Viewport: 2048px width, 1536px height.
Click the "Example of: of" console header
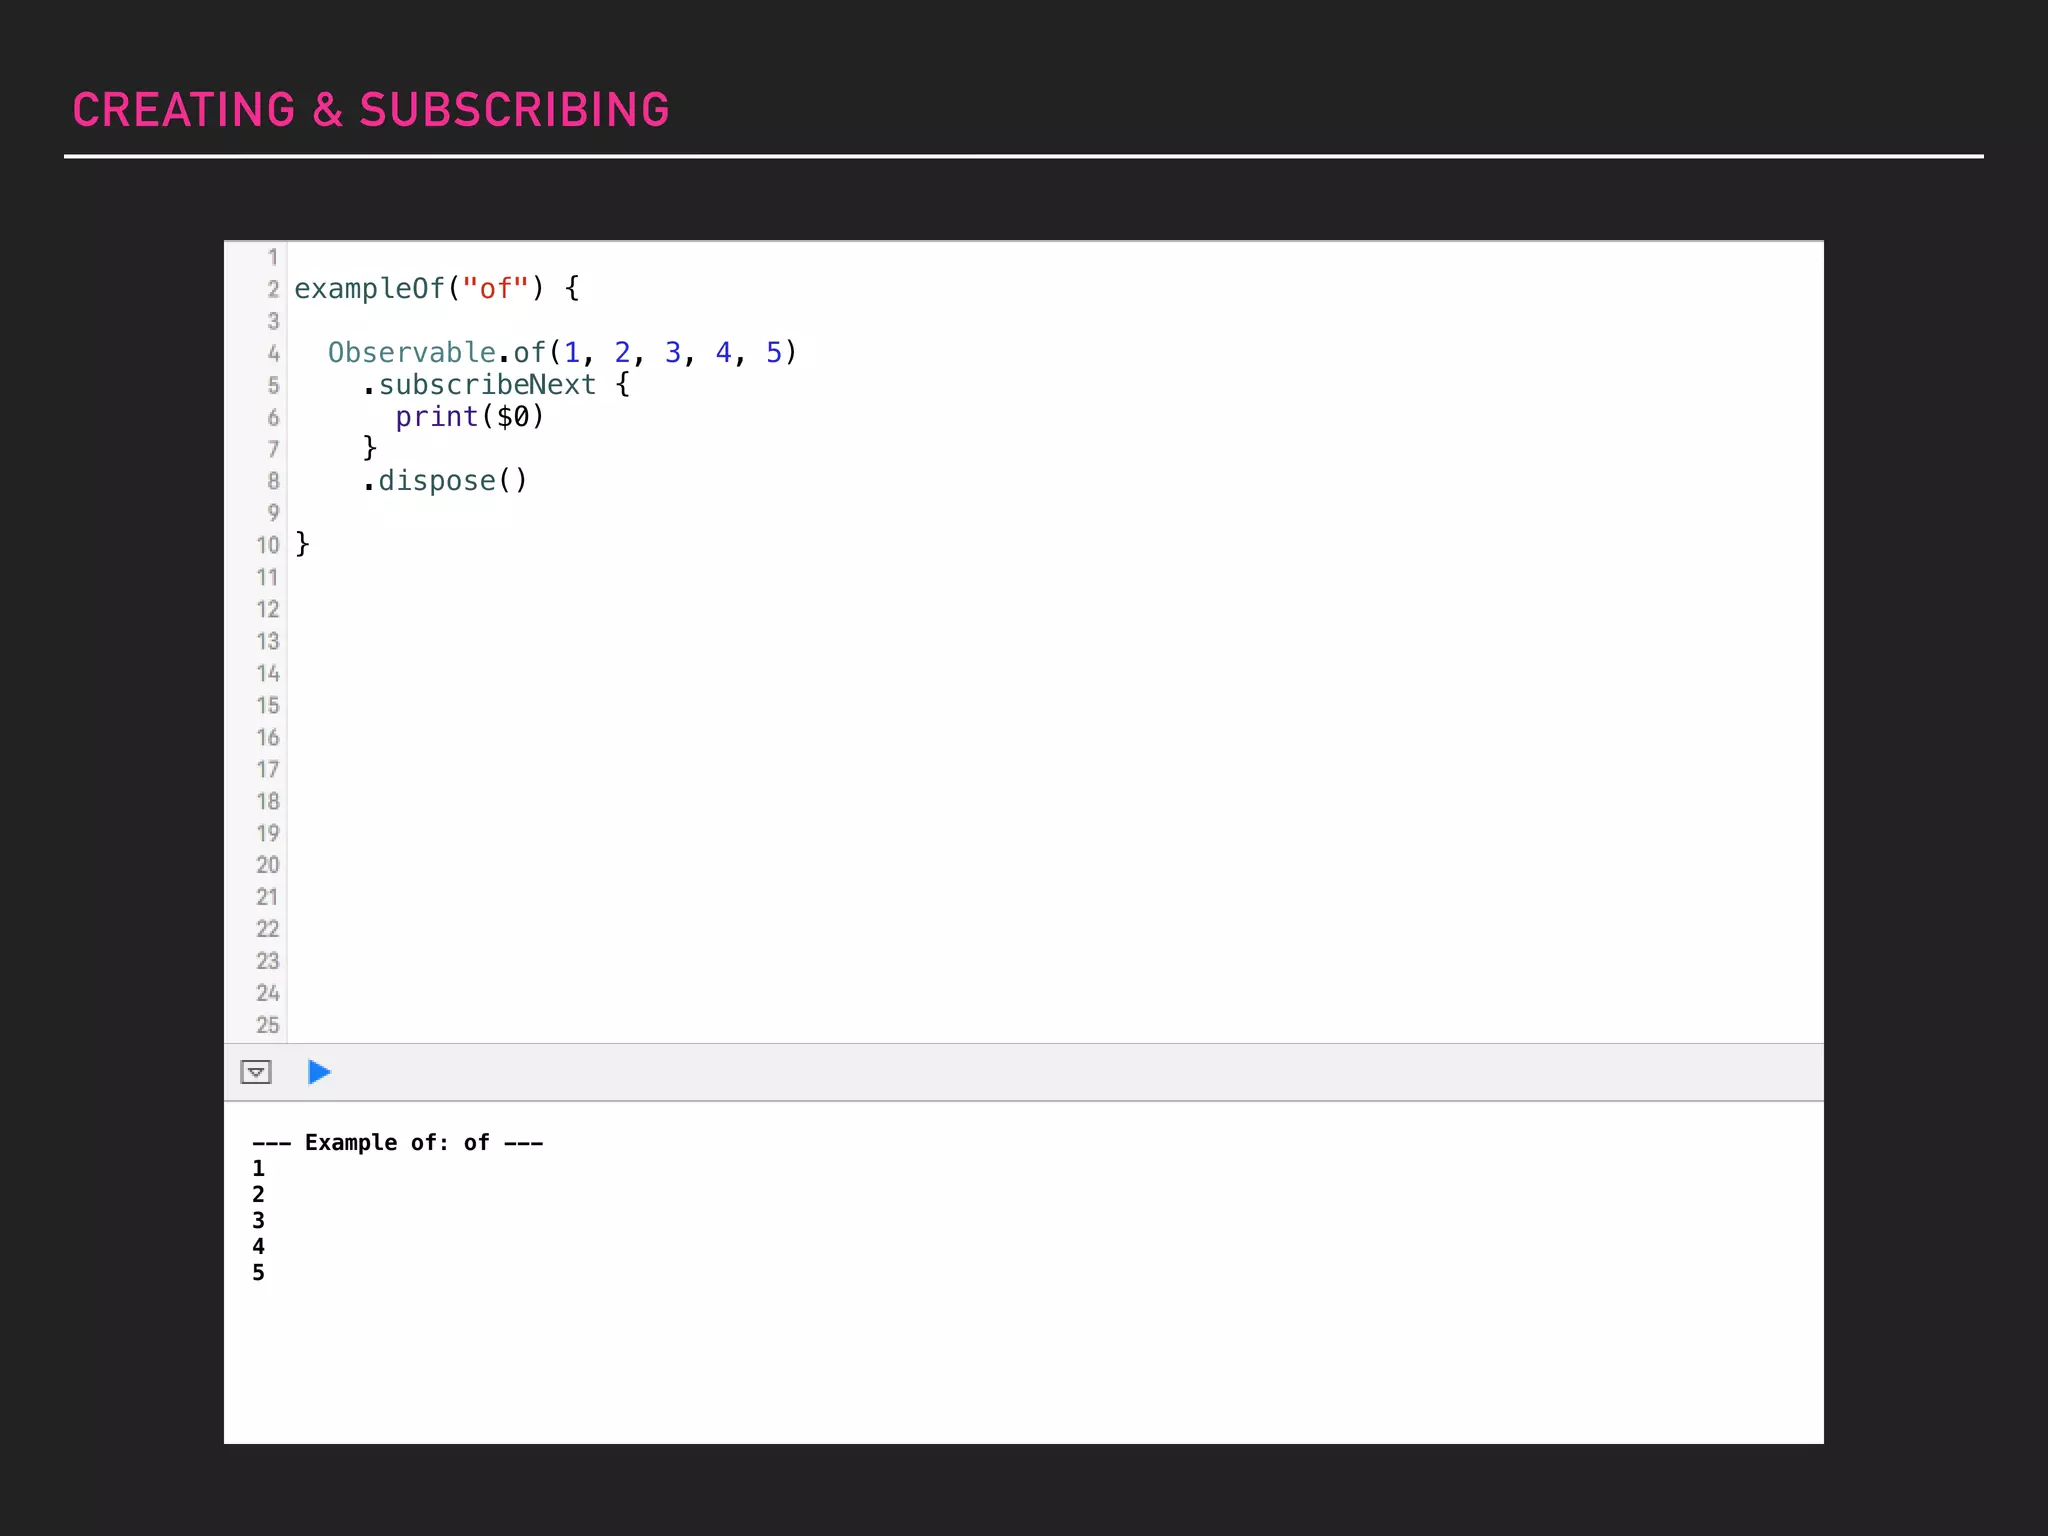click(397, 1142)
